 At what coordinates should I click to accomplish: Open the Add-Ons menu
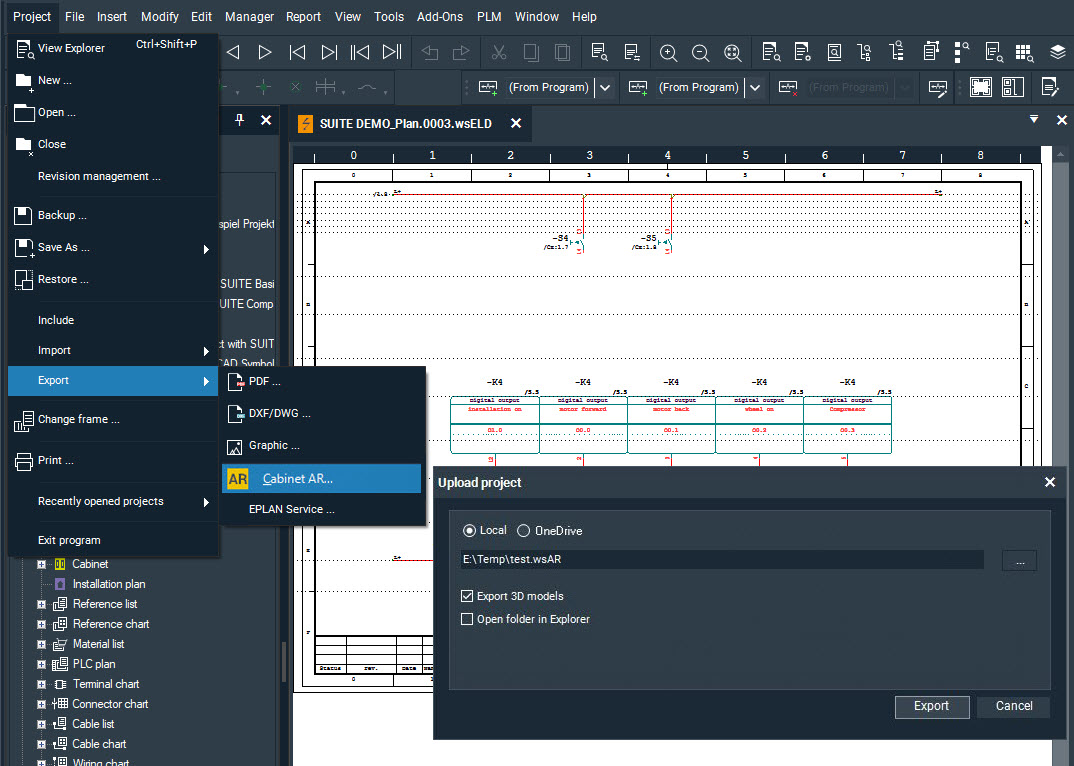440,16
